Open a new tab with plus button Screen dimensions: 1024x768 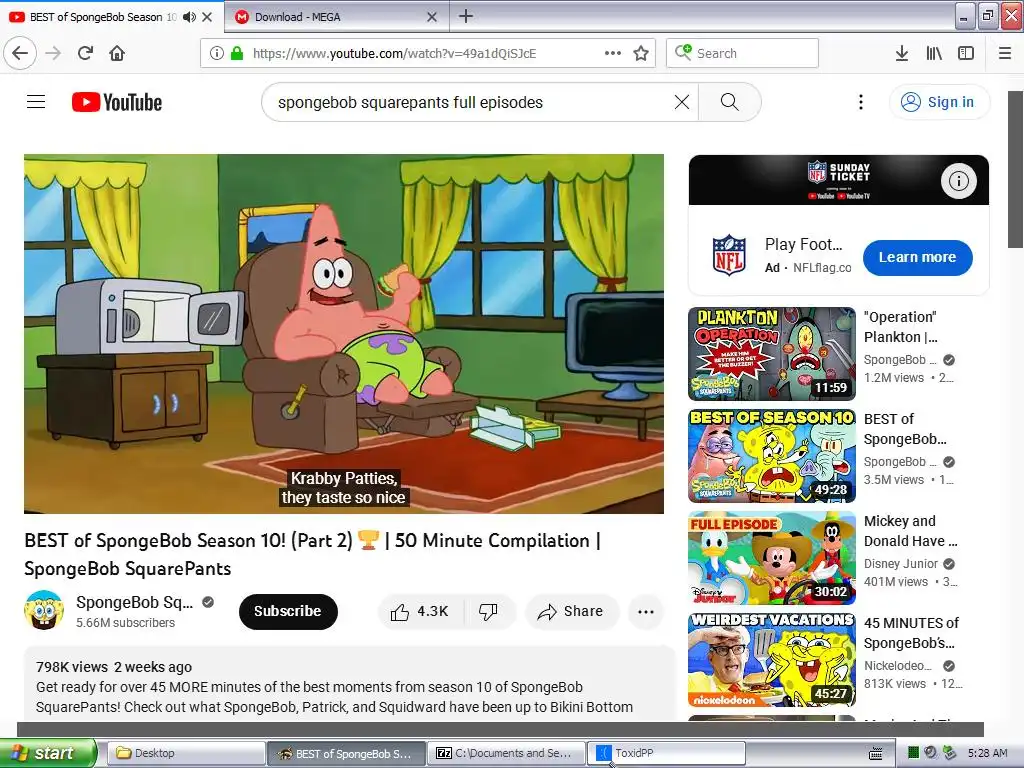click(466, 16)
